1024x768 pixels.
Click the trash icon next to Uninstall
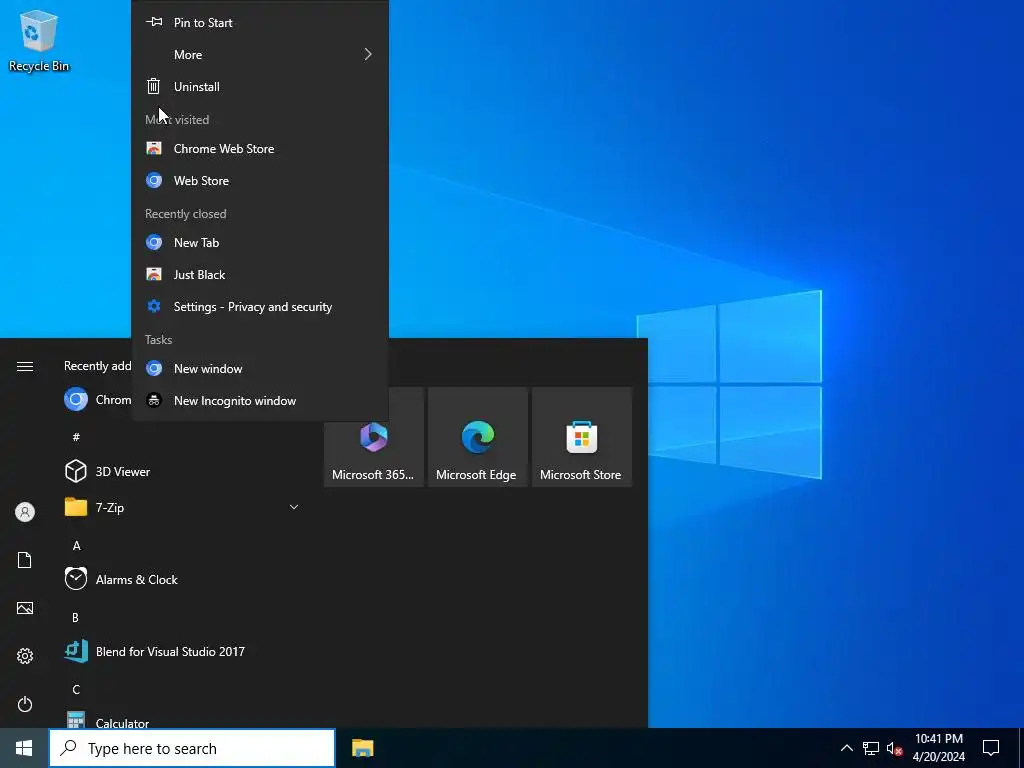(x=153, y=86)
